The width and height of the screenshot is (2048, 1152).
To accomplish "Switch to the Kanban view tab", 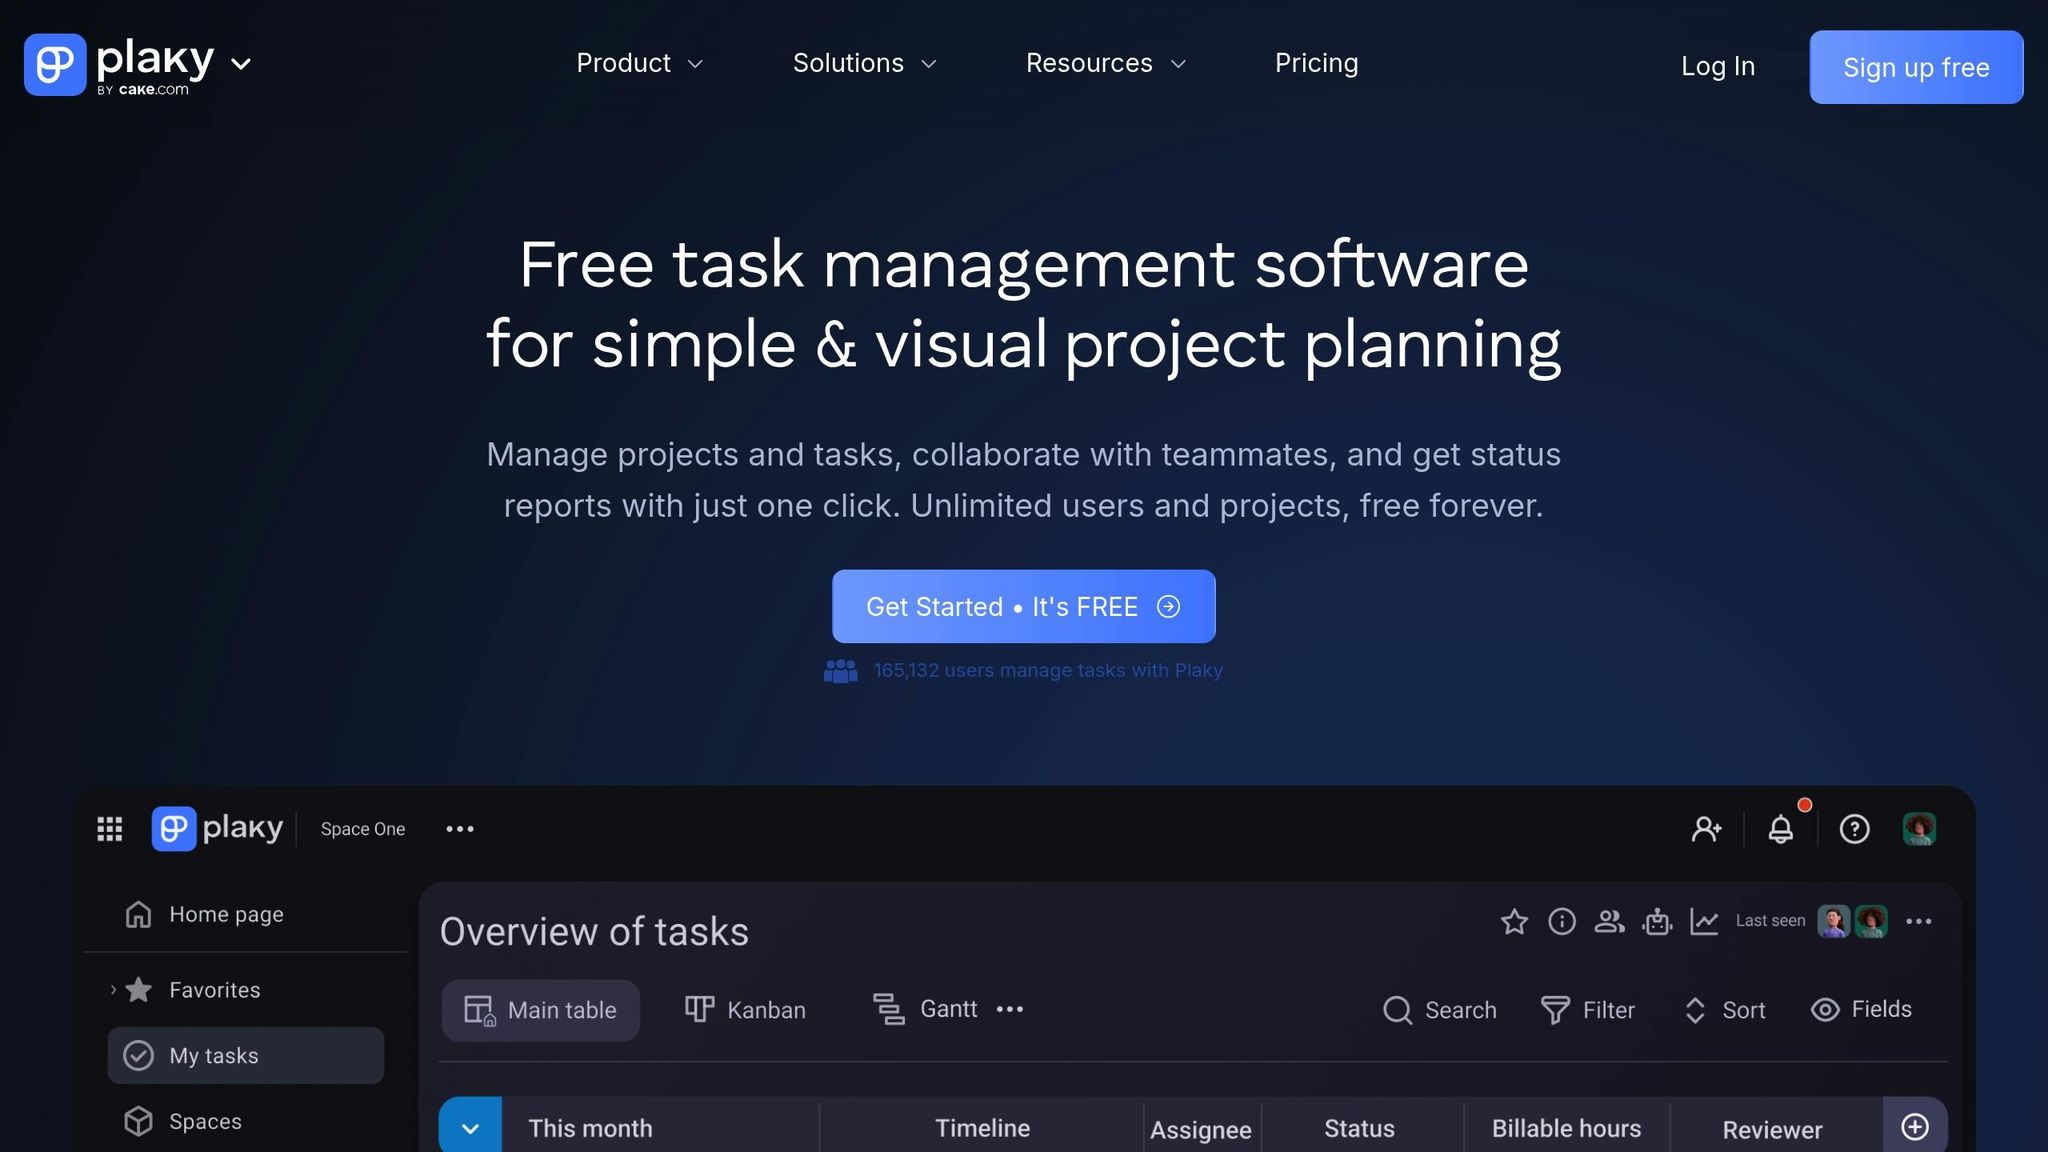I will pyautogui.click(x=745, y=1010).
